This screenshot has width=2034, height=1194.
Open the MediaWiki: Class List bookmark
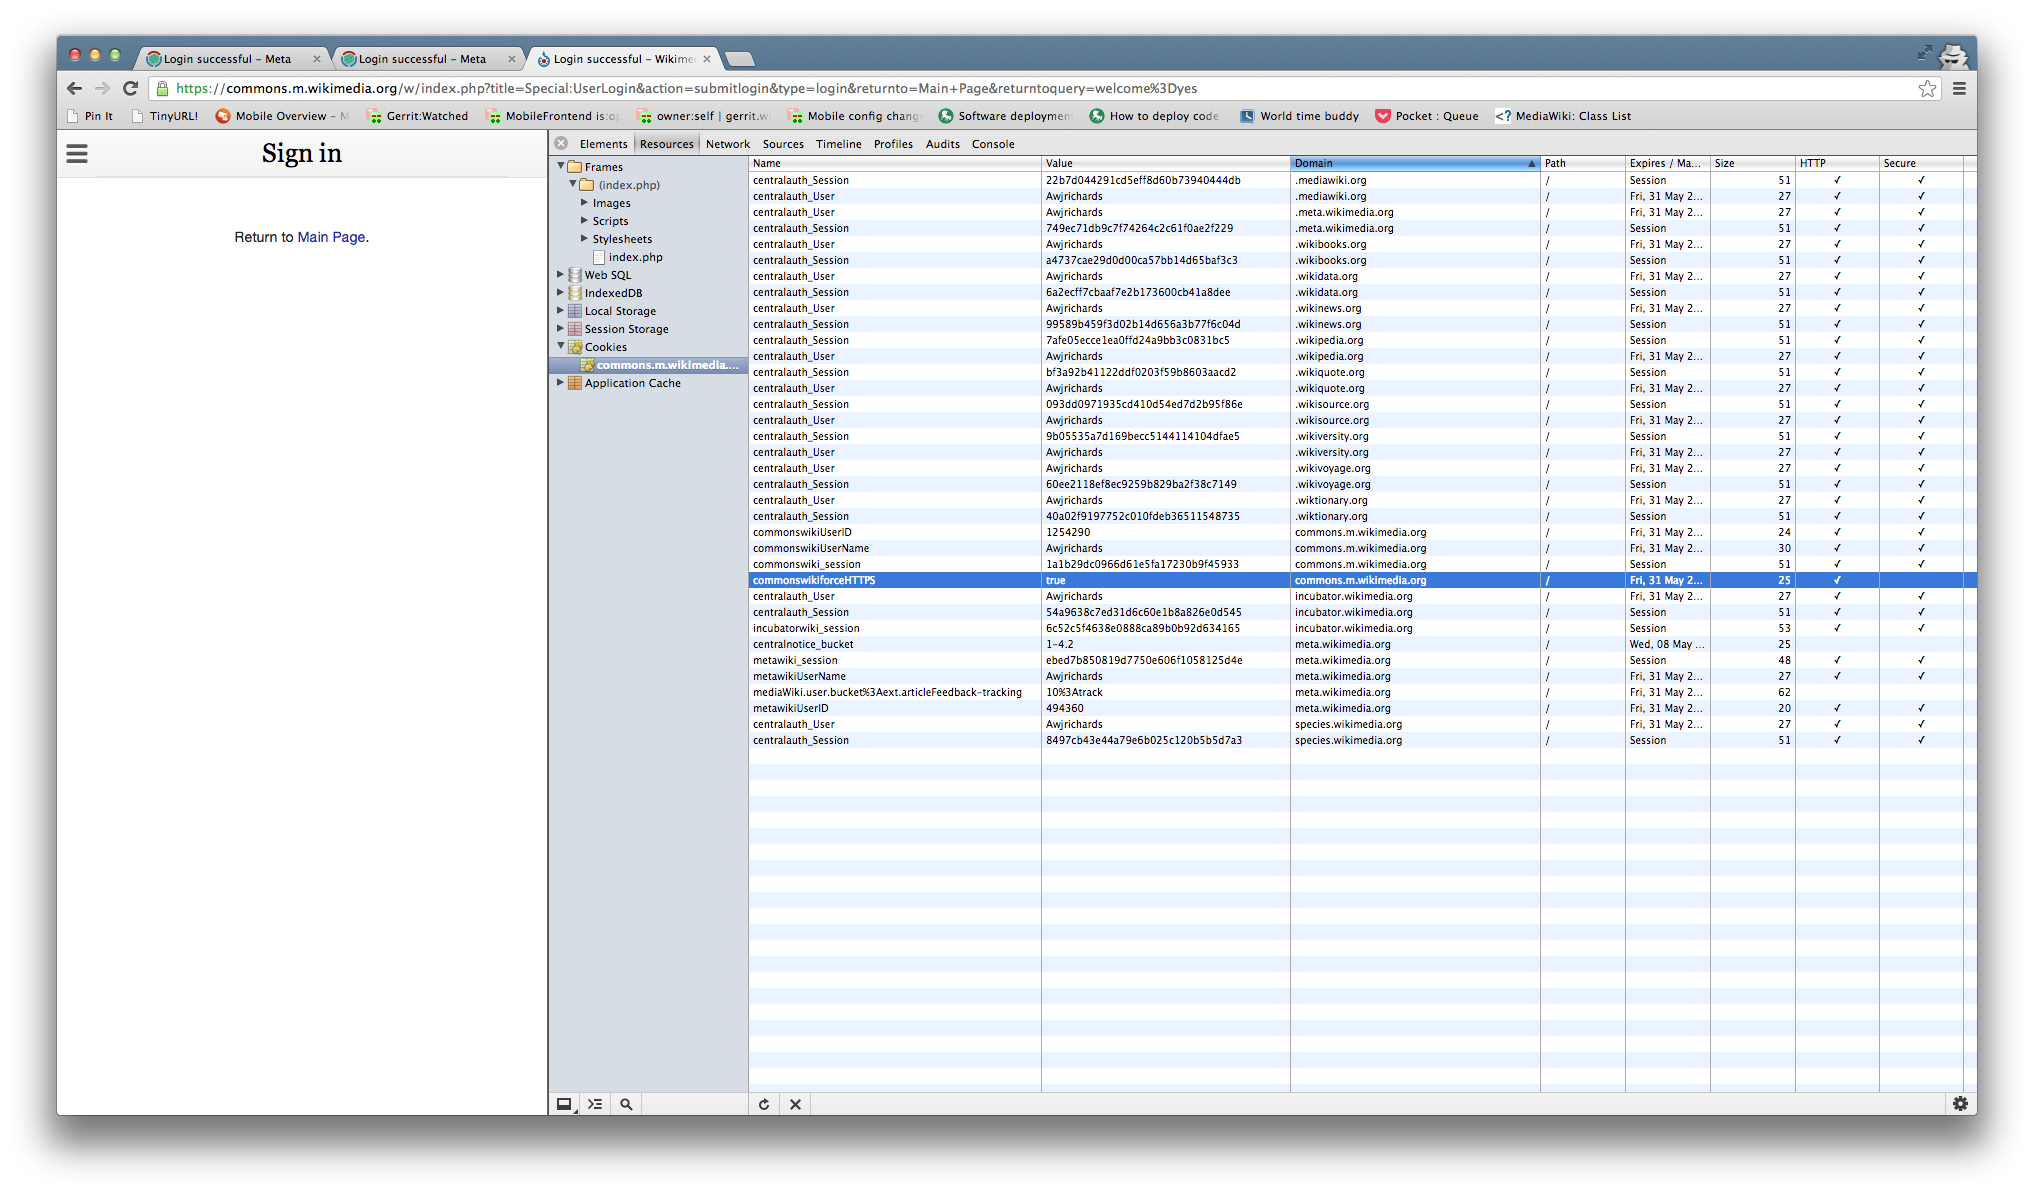pos(1563,116)
